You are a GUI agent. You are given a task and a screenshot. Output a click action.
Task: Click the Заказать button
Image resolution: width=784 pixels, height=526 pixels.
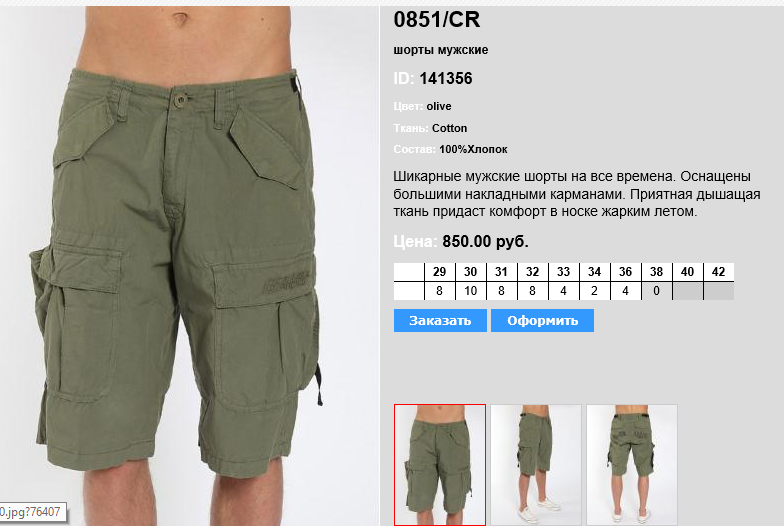point(440,320)
